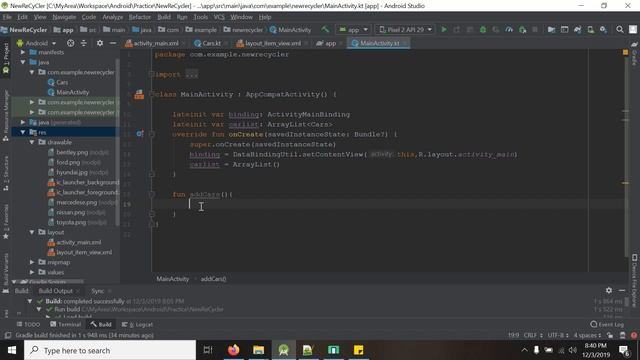Image resolution: width=640 pixels, height=360 pixels.
Task: Hide the Build panel with minus icon
Action: (622, 290)
